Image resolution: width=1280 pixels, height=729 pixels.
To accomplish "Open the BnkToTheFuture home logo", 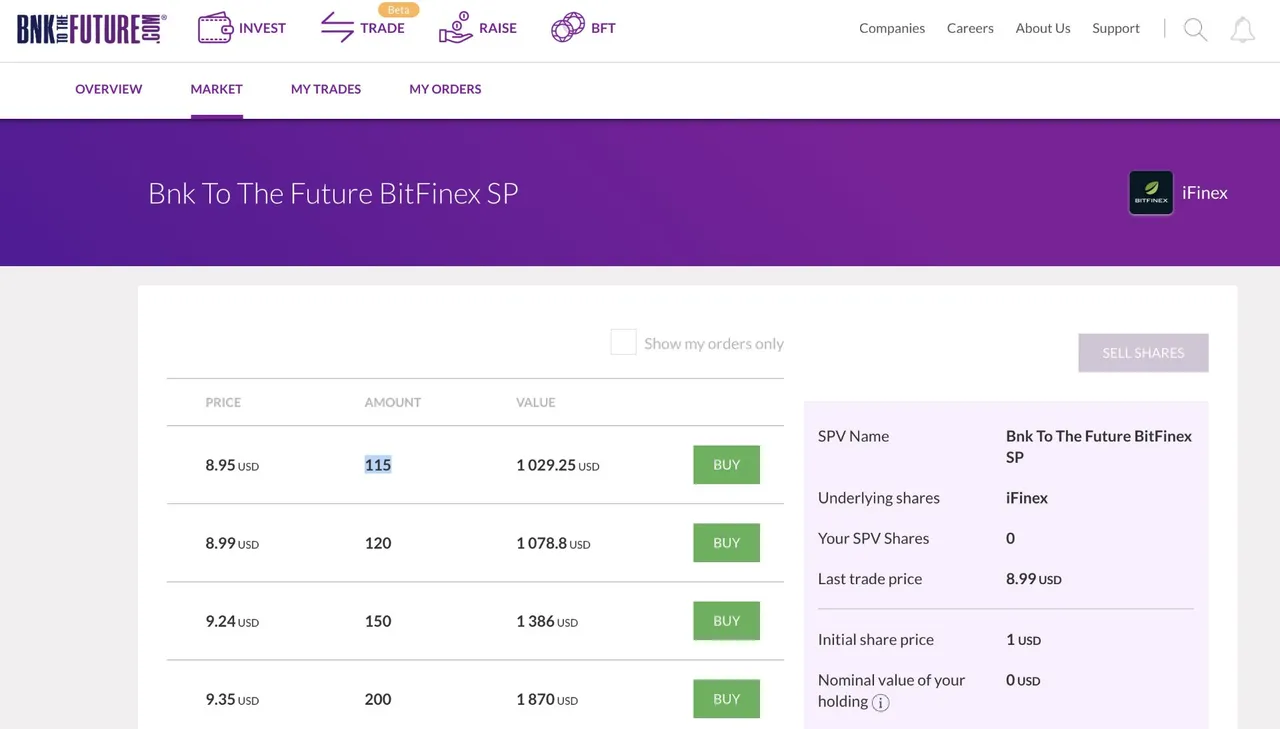I will (x=91, y=28).
